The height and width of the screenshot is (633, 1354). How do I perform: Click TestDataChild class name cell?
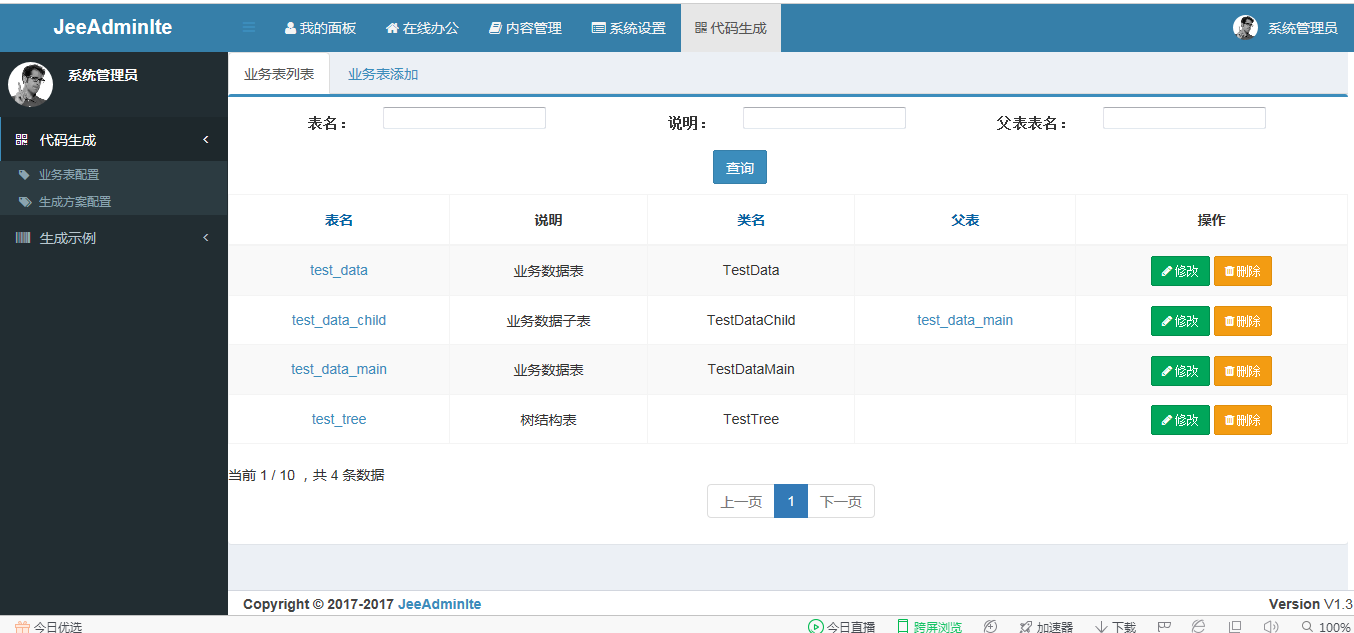tap(751, 320)
